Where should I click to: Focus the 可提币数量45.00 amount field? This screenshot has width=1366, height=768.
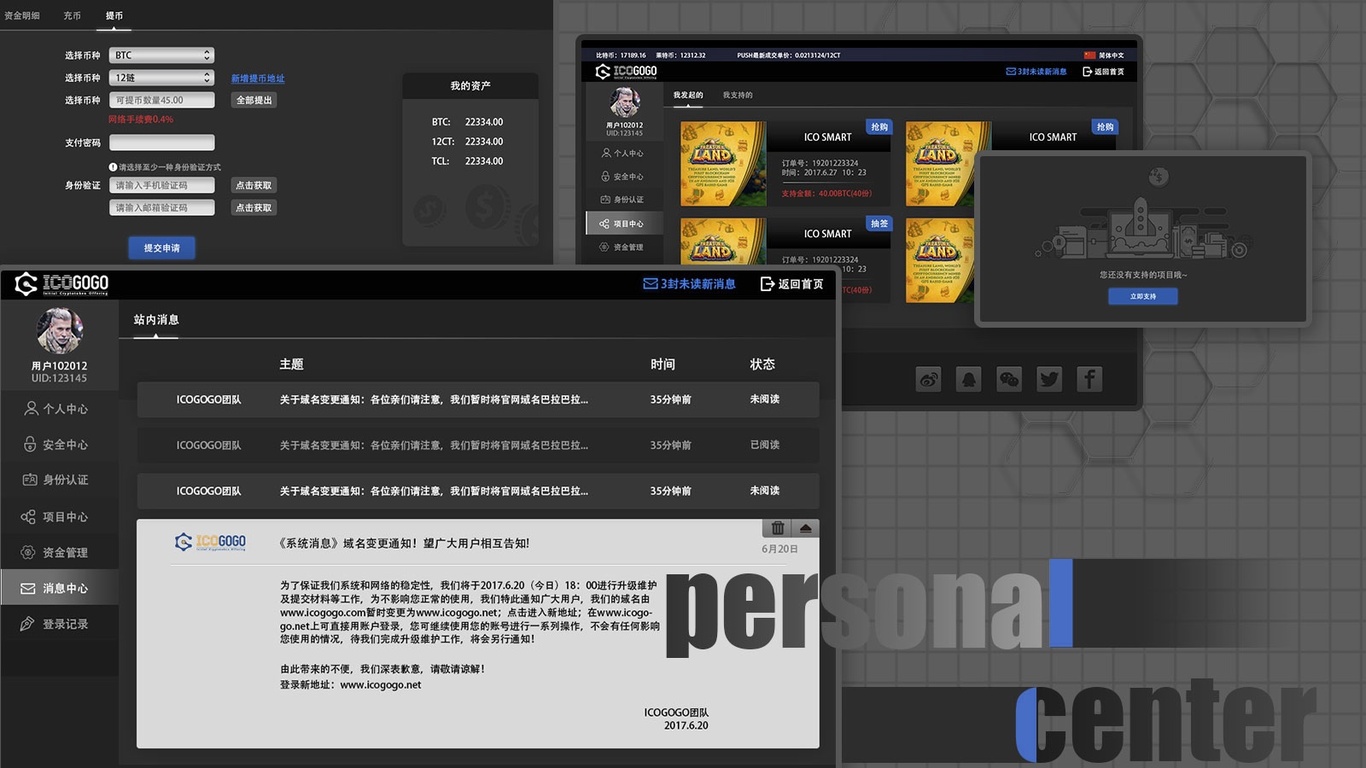tap(162, 100)
